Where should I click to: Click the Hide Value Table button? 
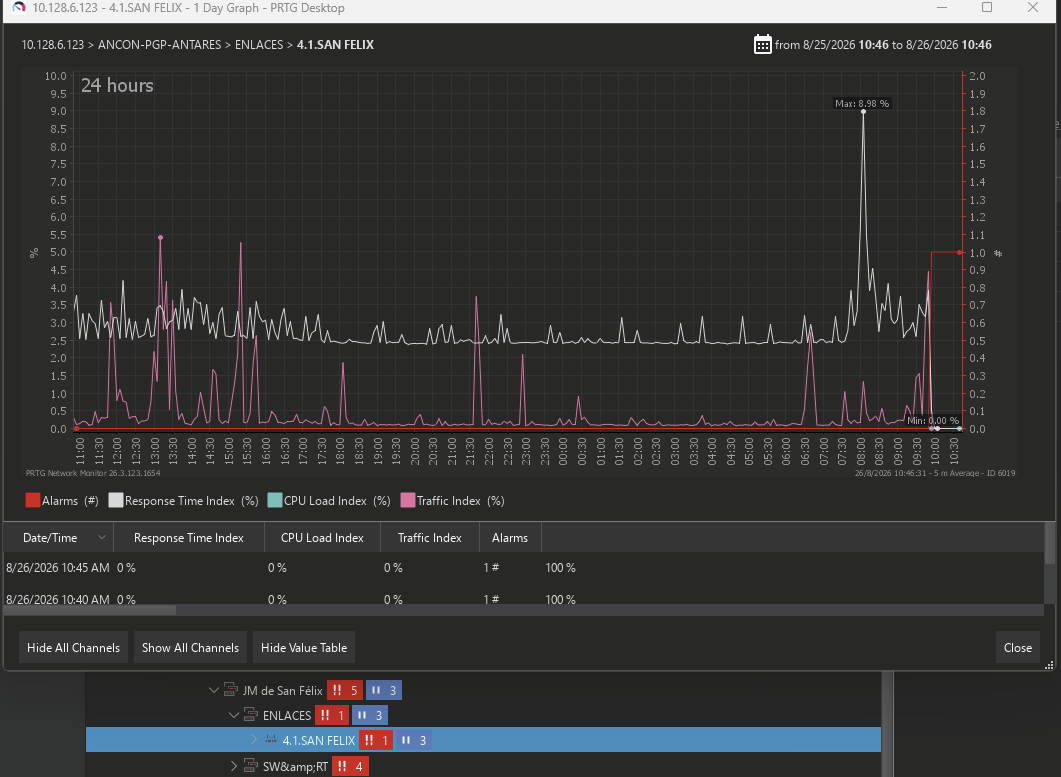tap(304, 648)
